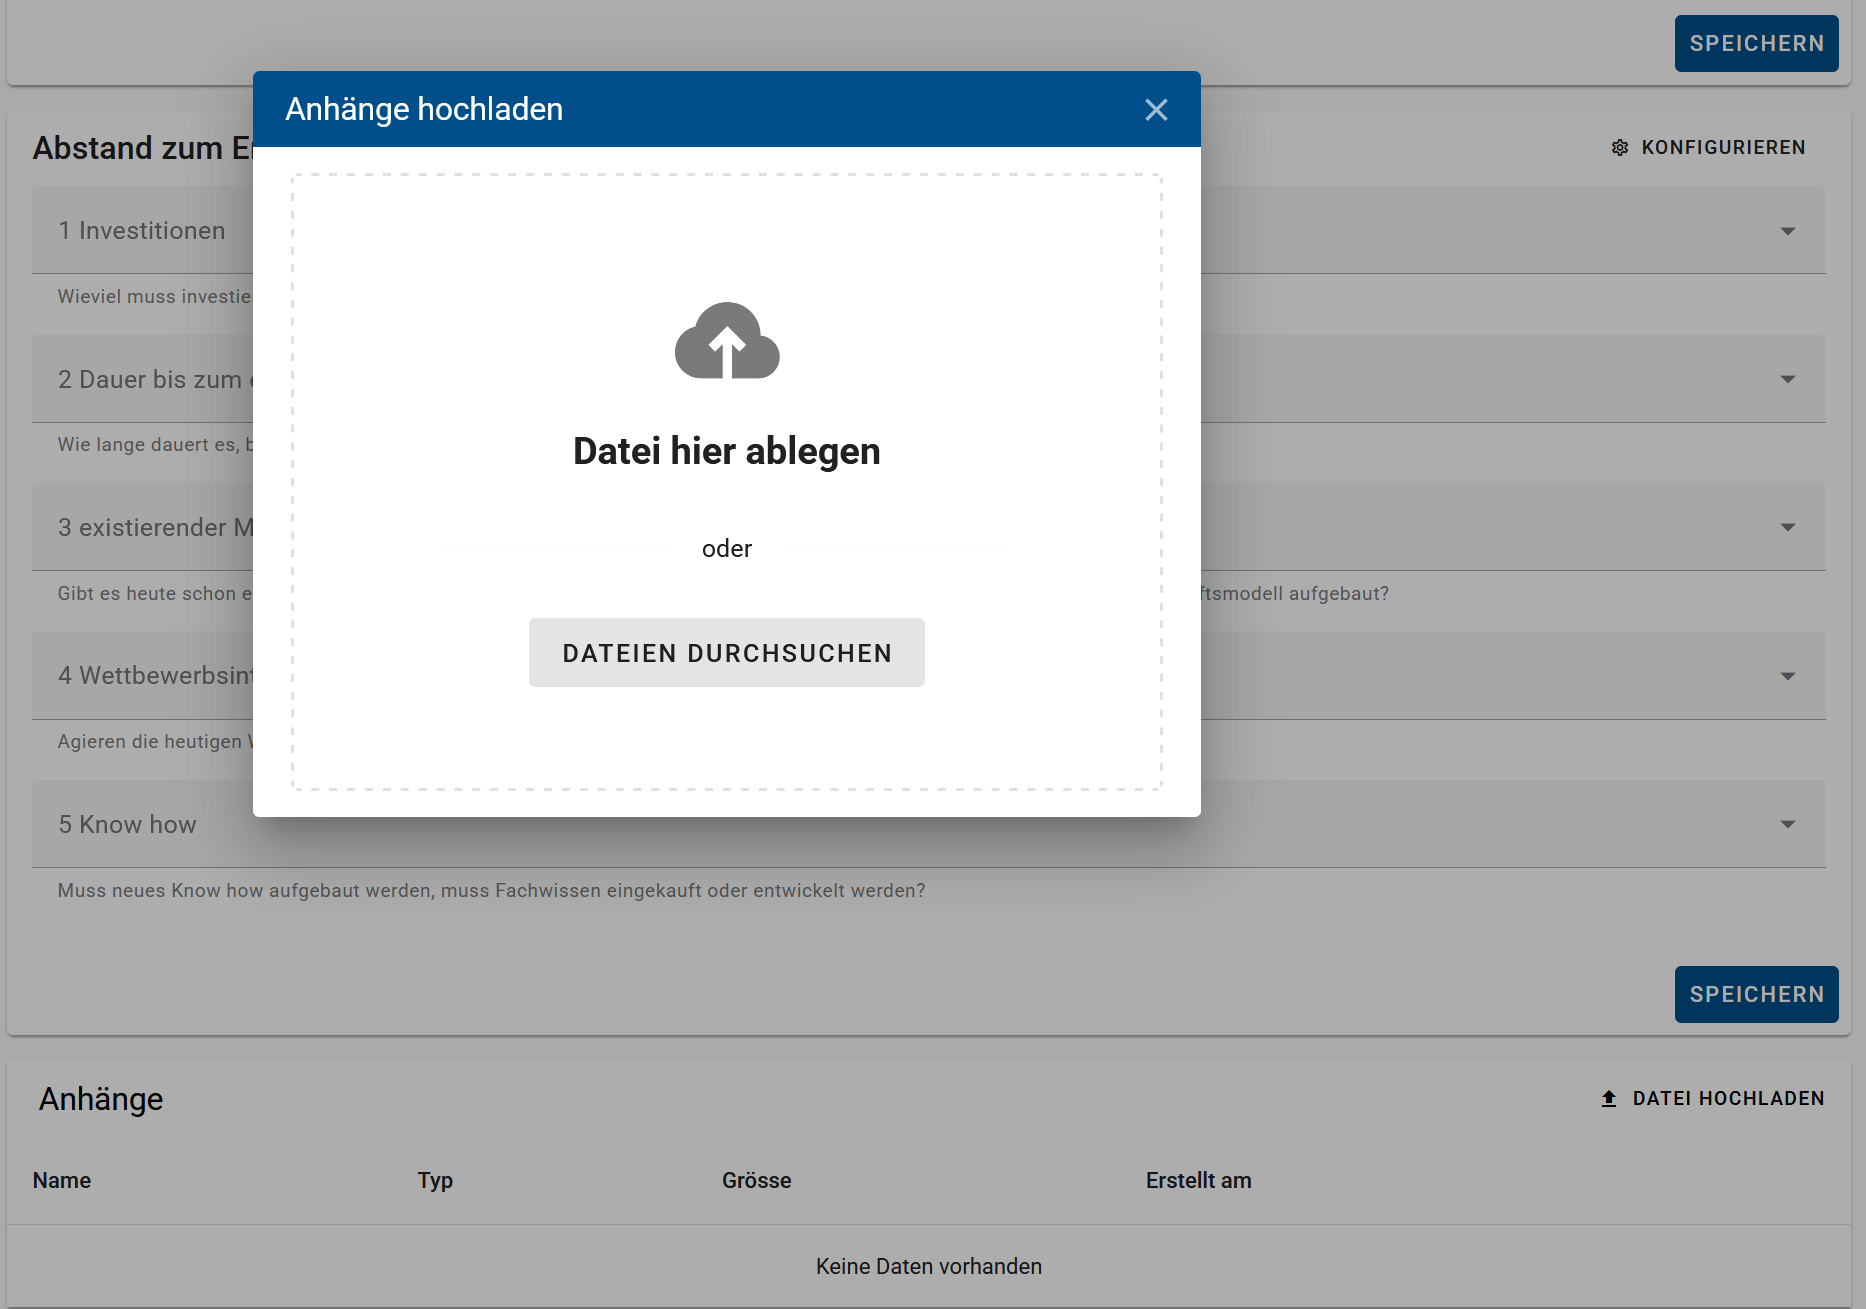Expand the 5 Know how dropdown arrow
Viewport: 1866px width, 1309px height.
pyautogui.click(x=1788, y=824)
